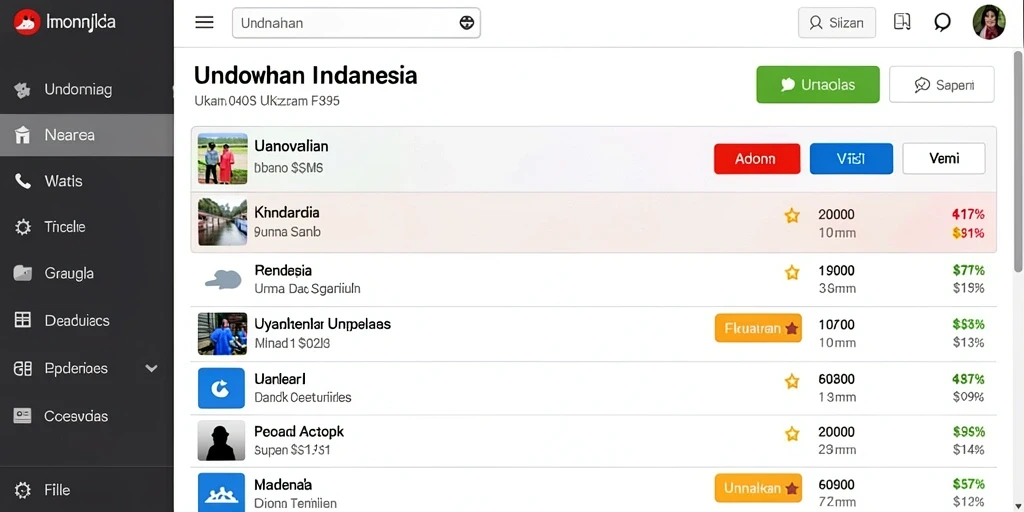Open the blue Uanlearl app thumbnail
This screenshot has height=512, width=1024.
221,388
